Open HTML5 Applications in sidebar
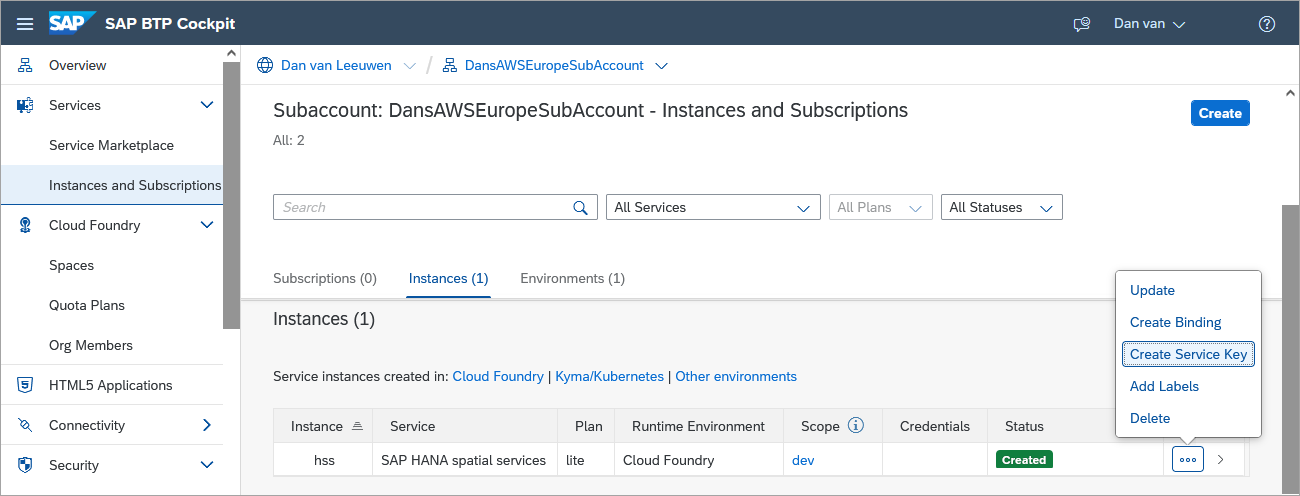Screen dimensions: 1300x496 111,385
